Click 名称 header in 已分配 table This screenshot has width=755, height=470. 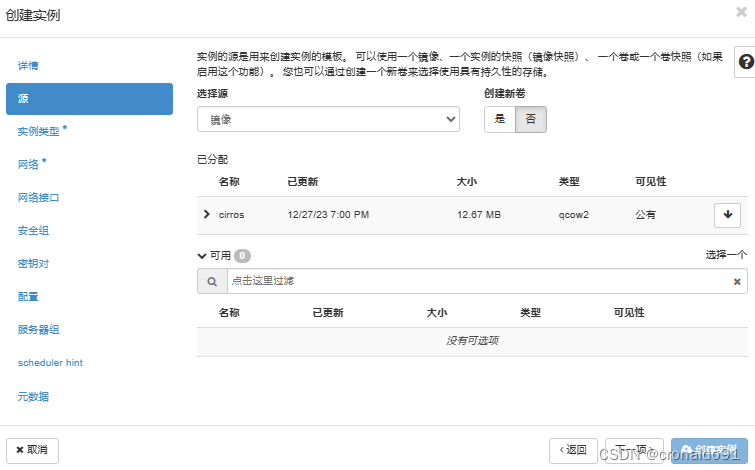[x=229, y=182]
